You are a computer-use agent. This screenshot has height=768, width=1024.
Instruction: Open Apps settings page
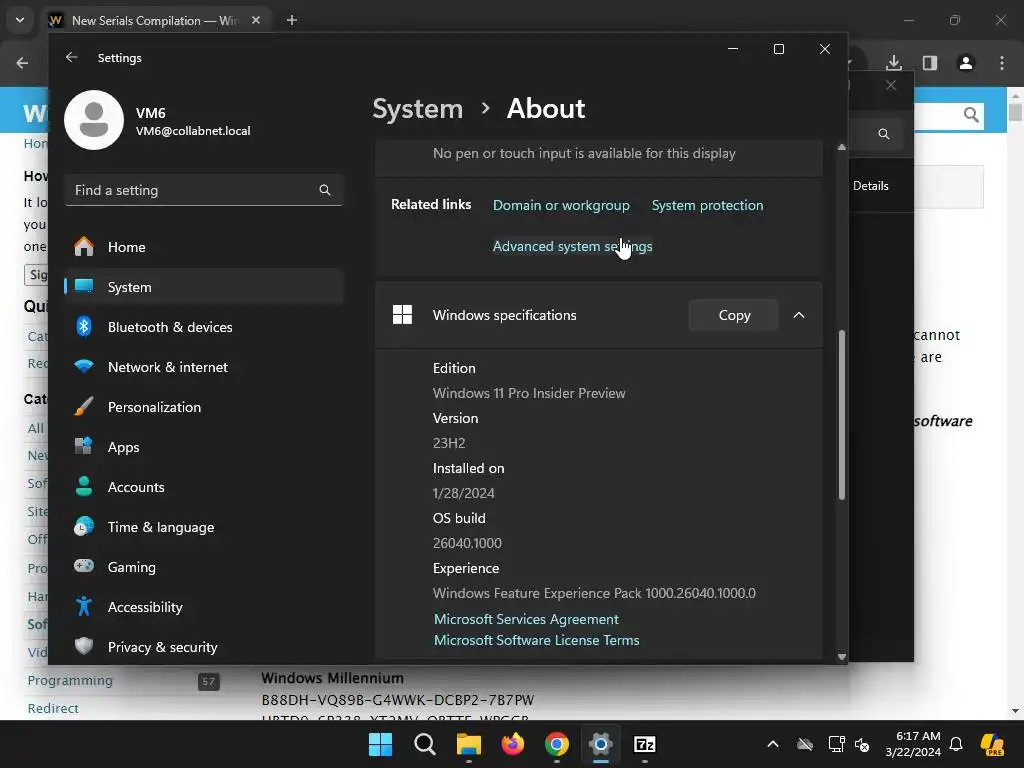click(x=204, y=447)
